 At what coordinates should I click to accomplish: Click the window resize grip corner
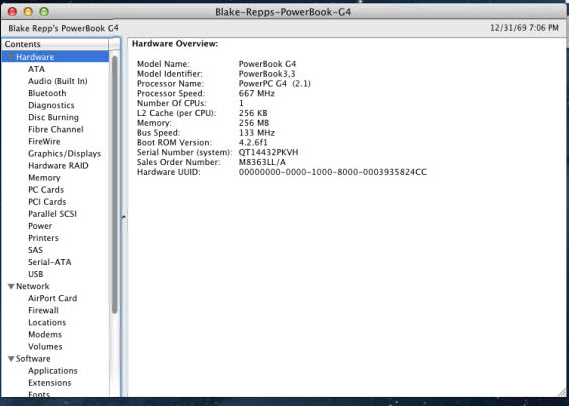[563, 392]
